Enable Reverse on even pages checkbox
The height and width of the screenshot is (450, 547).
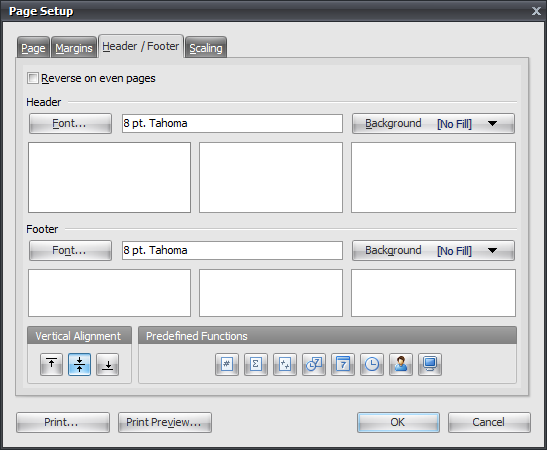(33, 78)
